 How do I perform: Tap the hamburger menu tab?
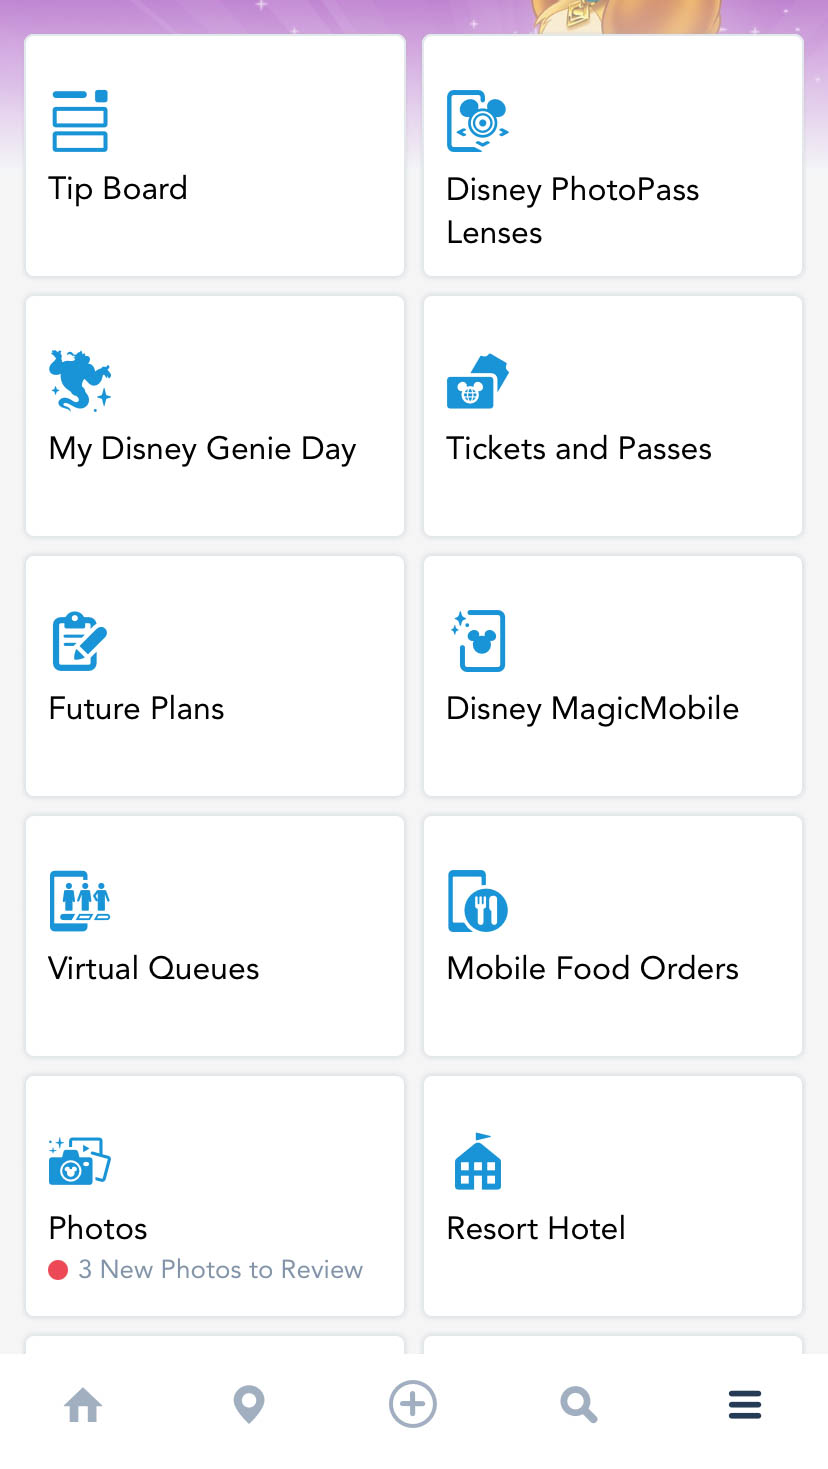click(745, 1405)
